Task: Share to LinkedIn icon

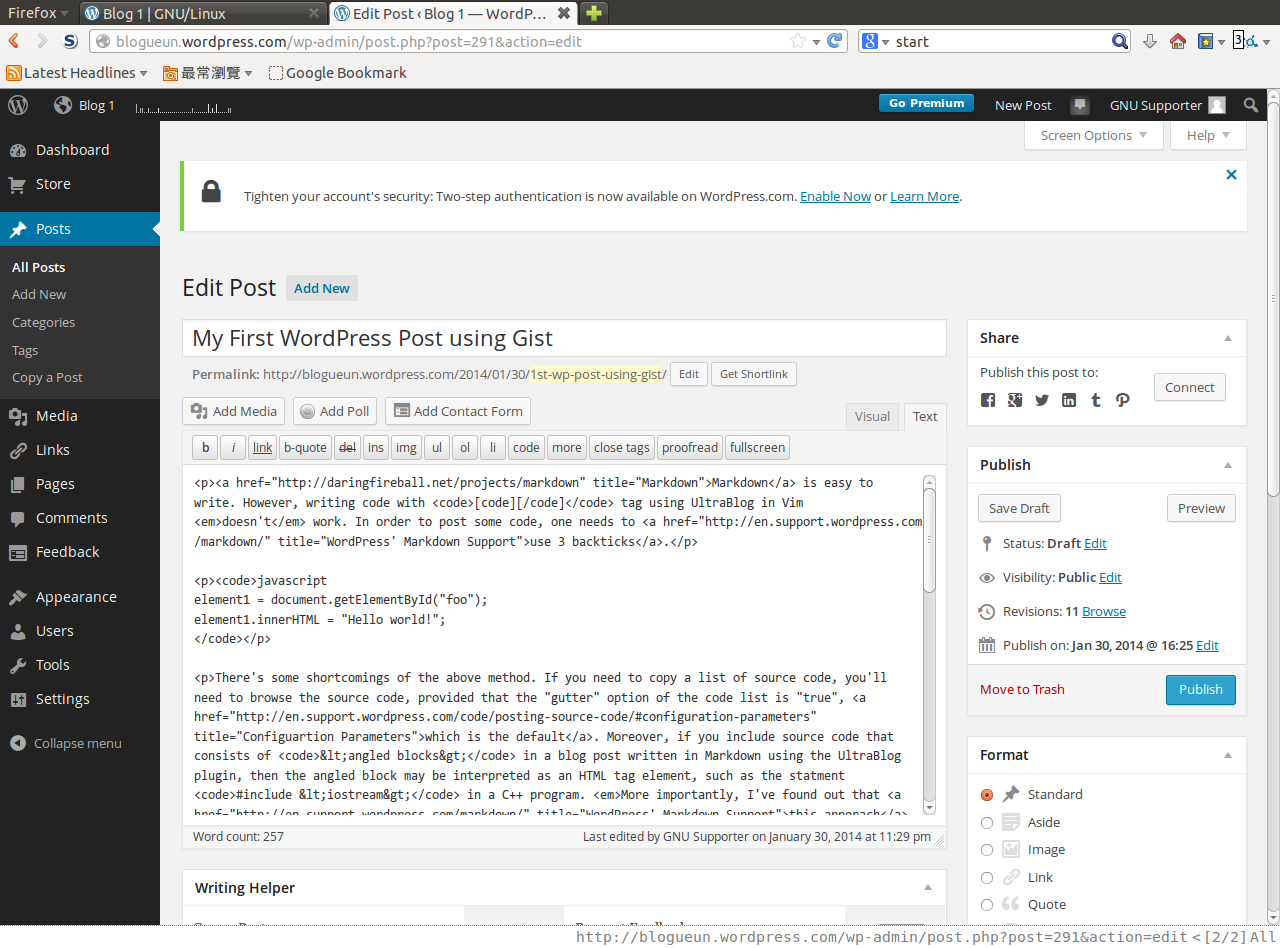Action: 1069,400
